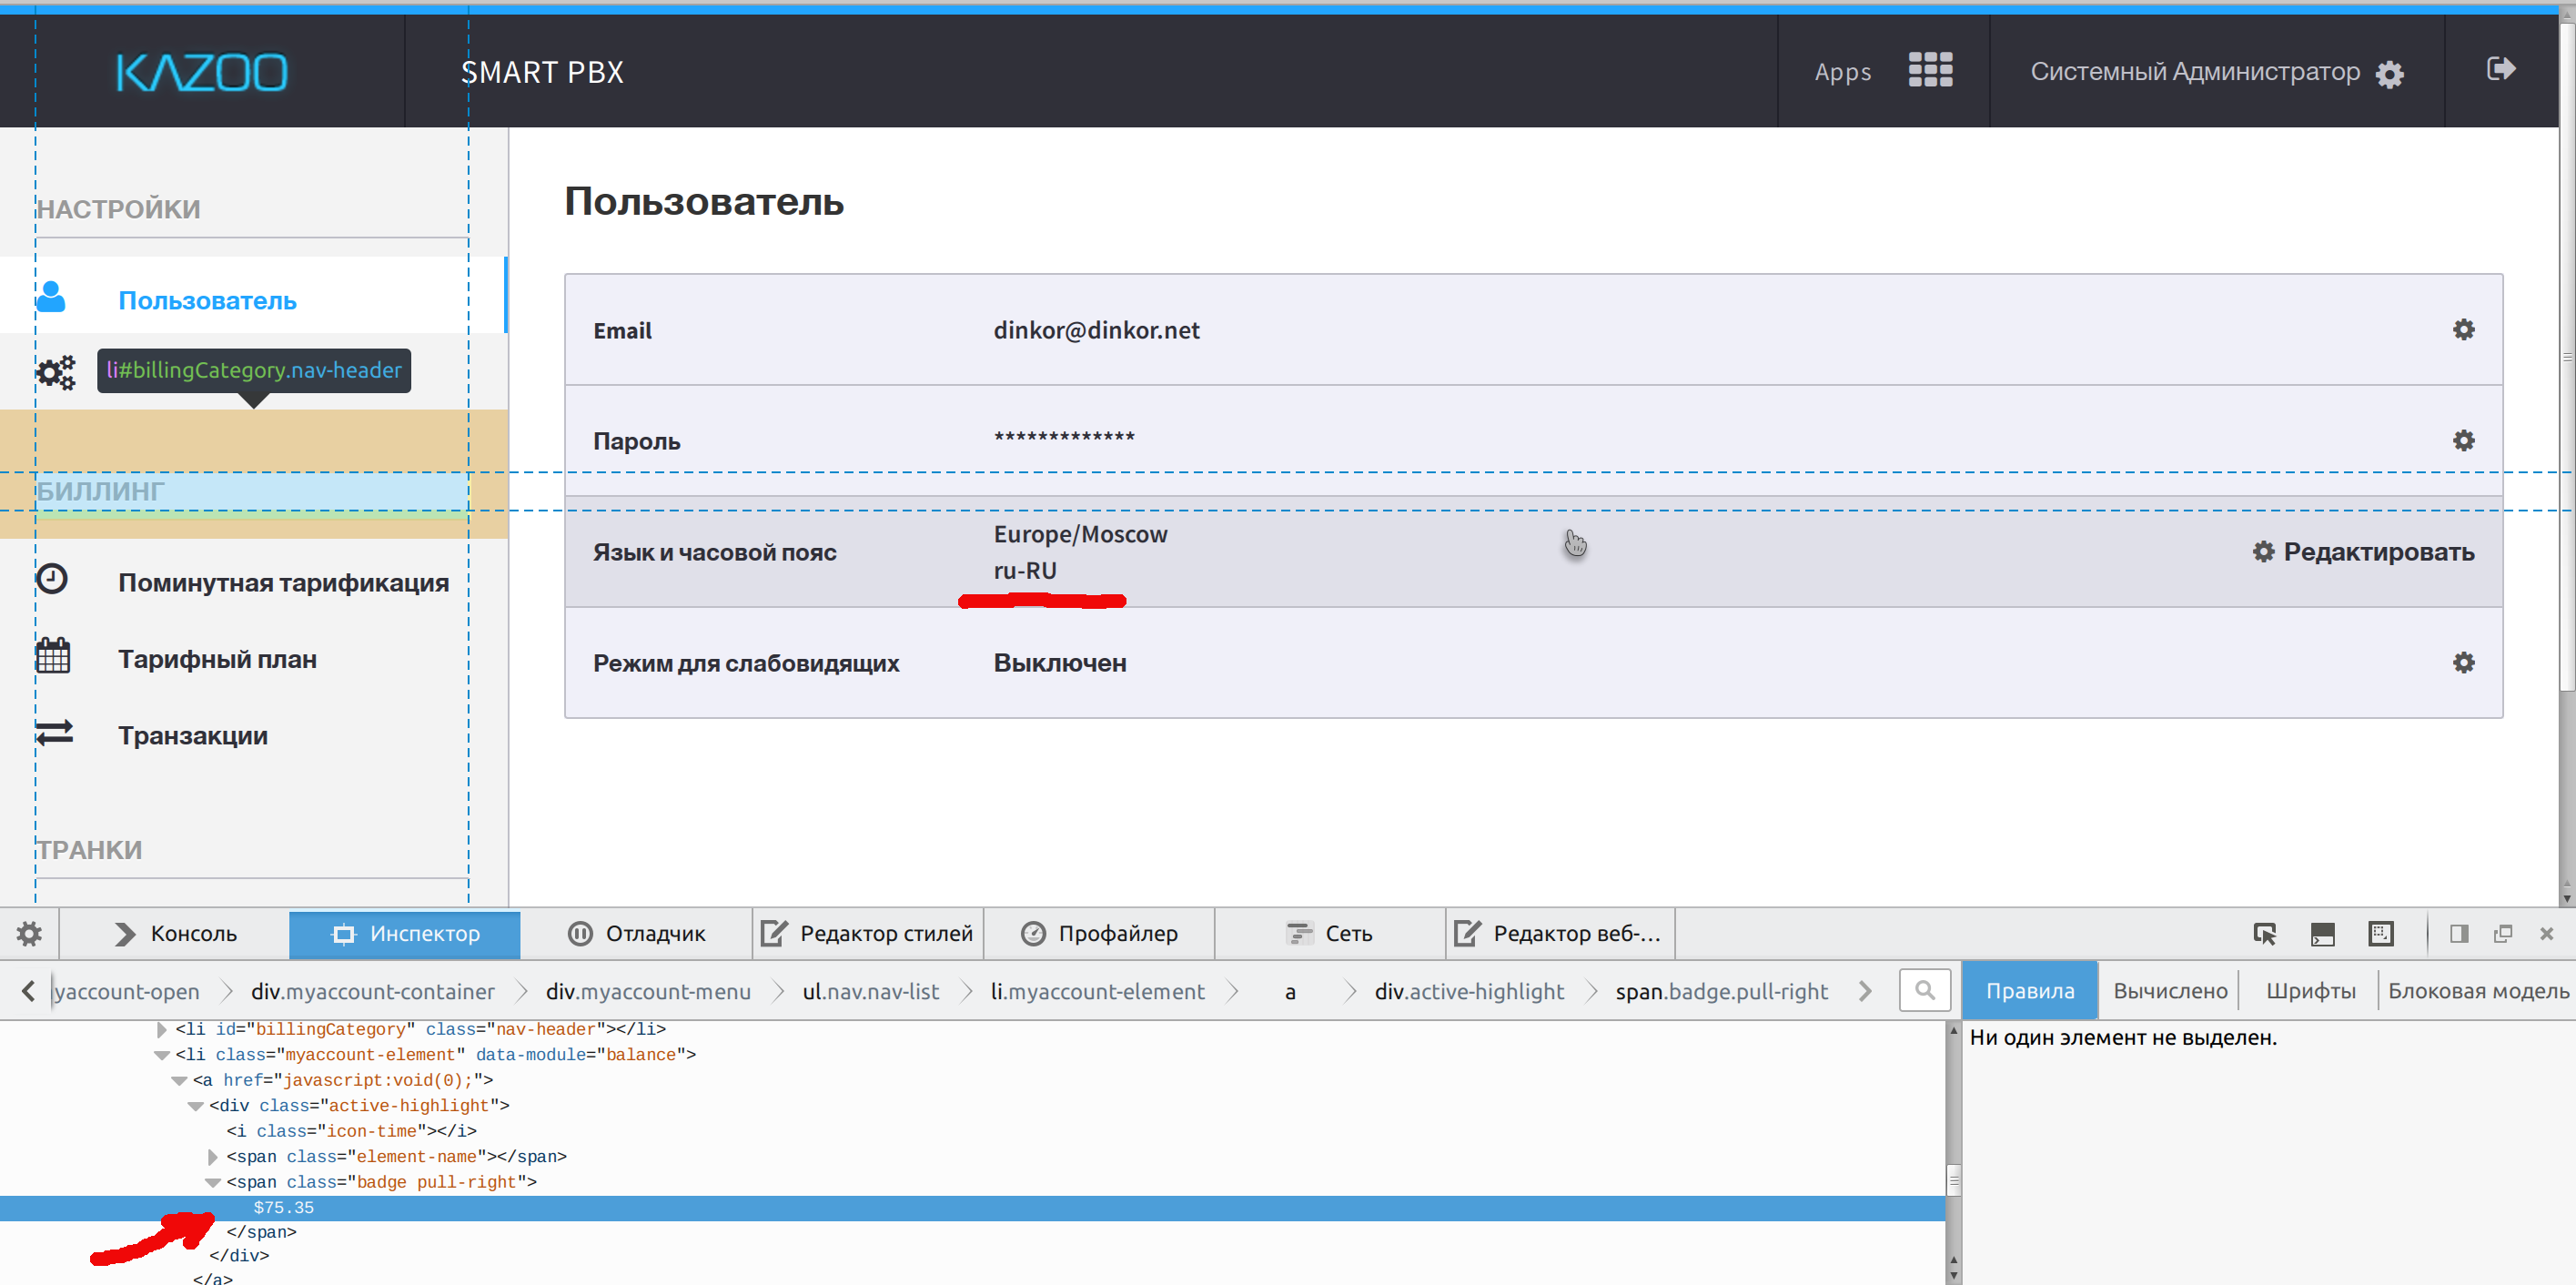Select the Шрифты sidebar tab

2309,990
